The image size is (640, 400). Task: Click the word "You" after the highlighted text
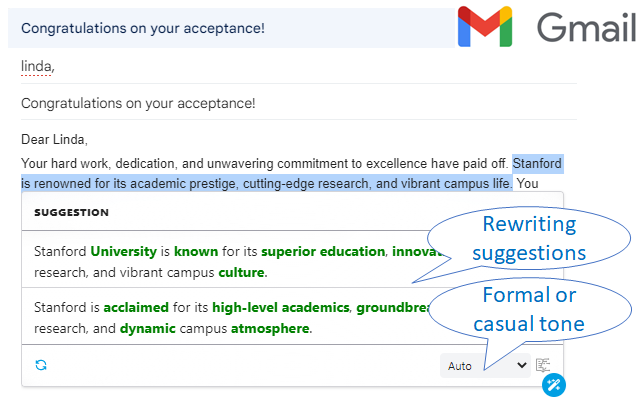click(527, 183)
